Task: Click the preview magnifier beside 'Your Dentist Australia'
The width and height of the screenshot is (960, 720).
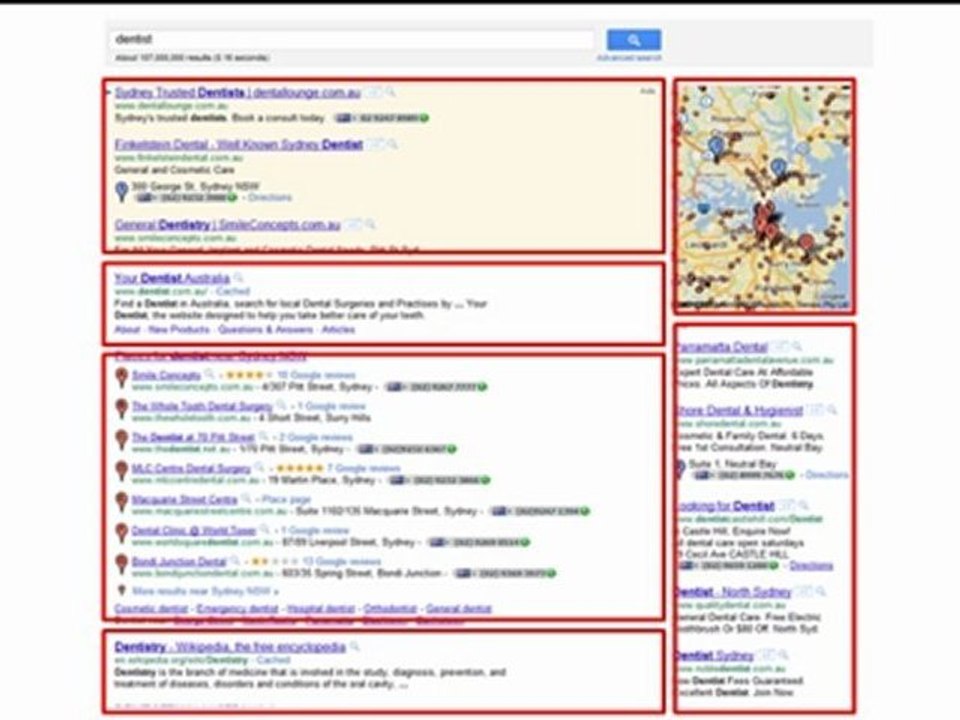Action: point(239,279)
